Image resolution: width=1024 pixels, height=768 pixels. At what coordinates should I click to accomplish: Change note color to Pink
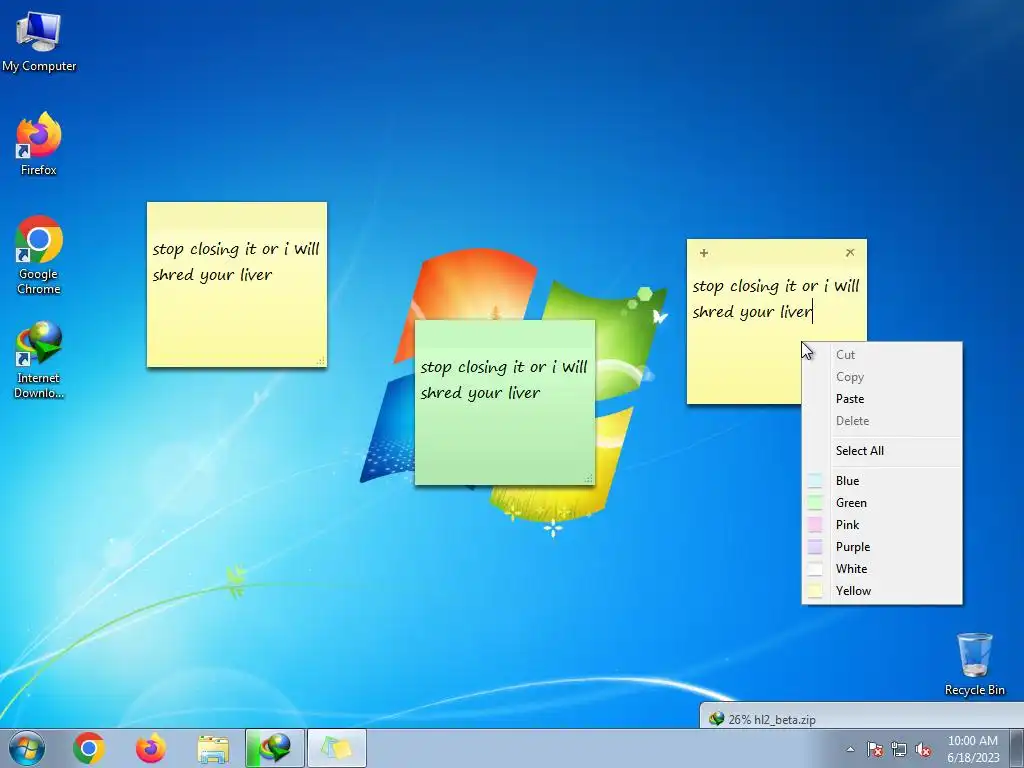tap(882, 525)
